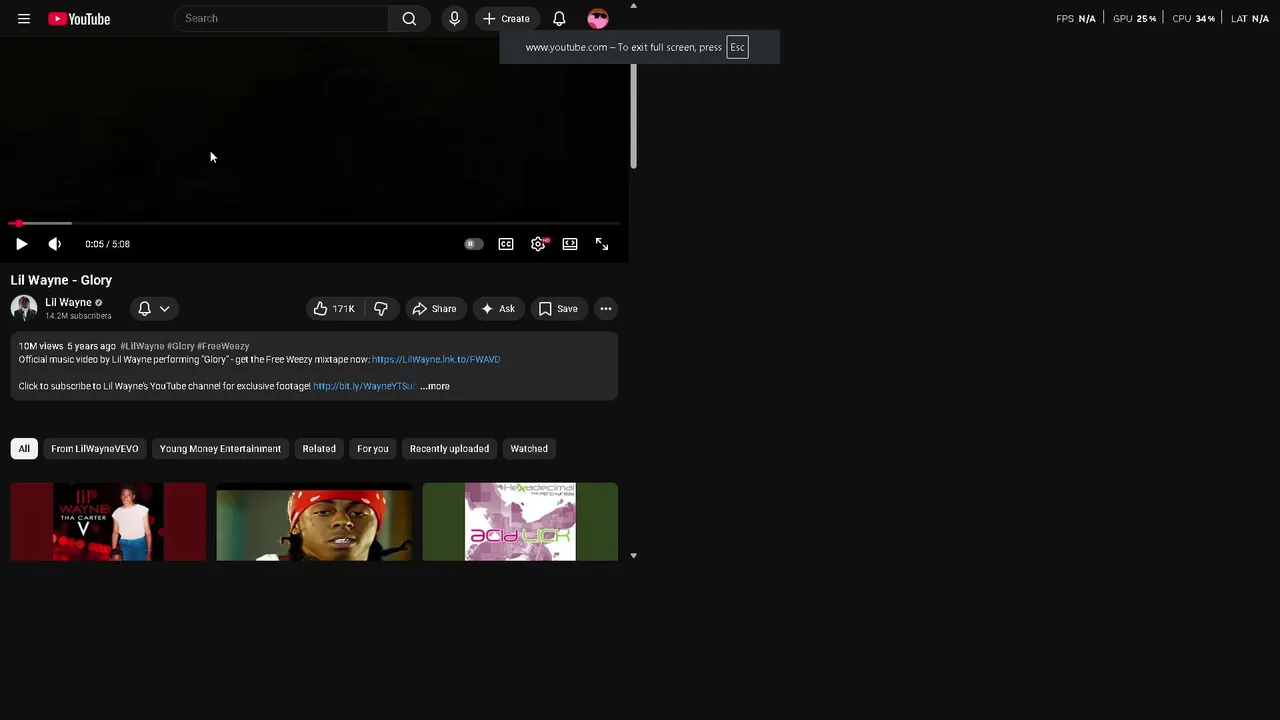
Task: Open the Acid Lick thumbnail
Action: pyautogui.click(x=520, y=522)
